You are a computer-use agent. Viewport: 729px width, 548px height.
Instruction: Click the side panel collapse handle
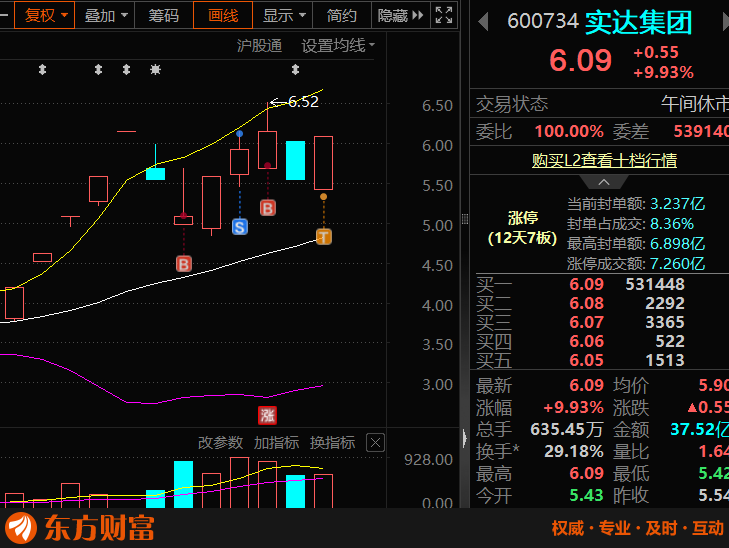[465, 438]
